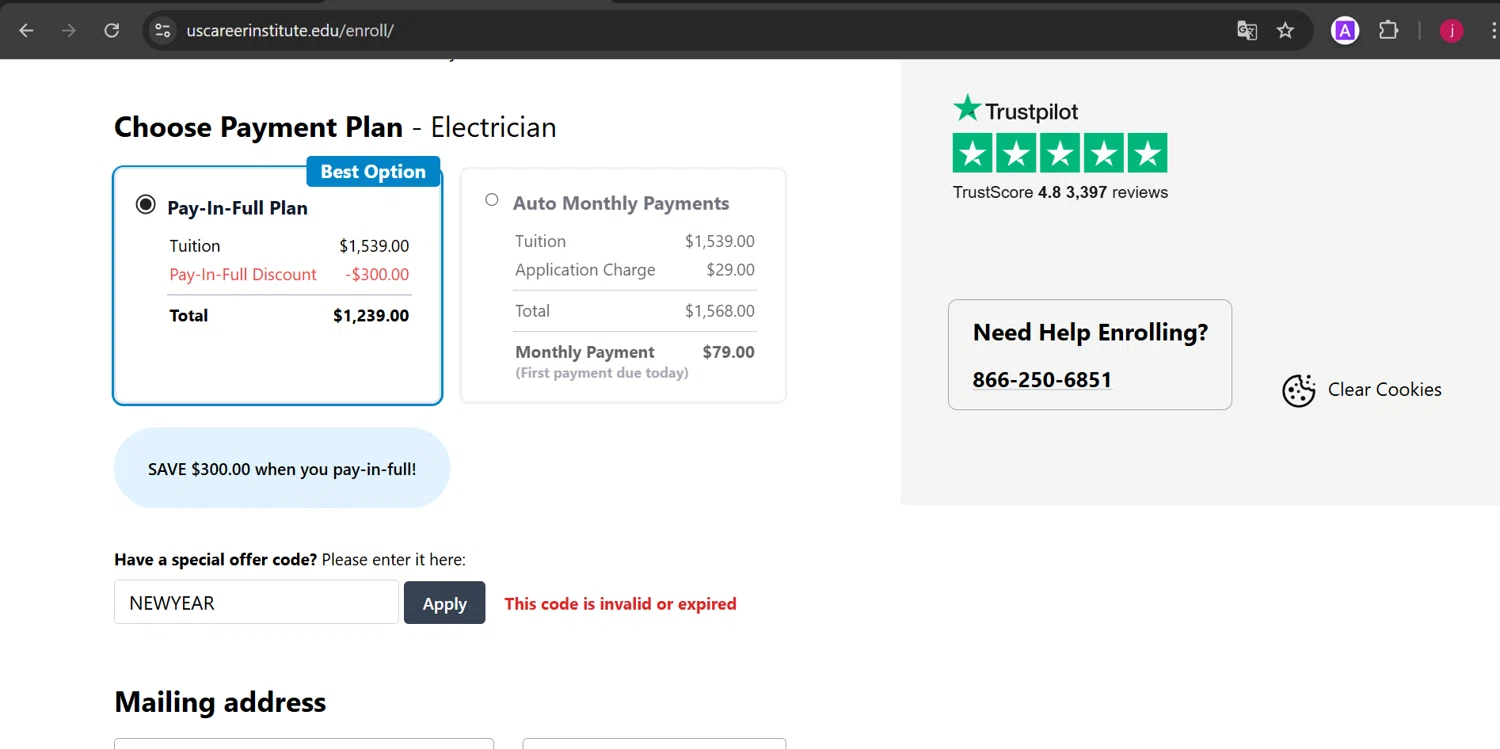Bookmark this page with the star icon
Screen dimensions: 1500x749
[1286, 31]
